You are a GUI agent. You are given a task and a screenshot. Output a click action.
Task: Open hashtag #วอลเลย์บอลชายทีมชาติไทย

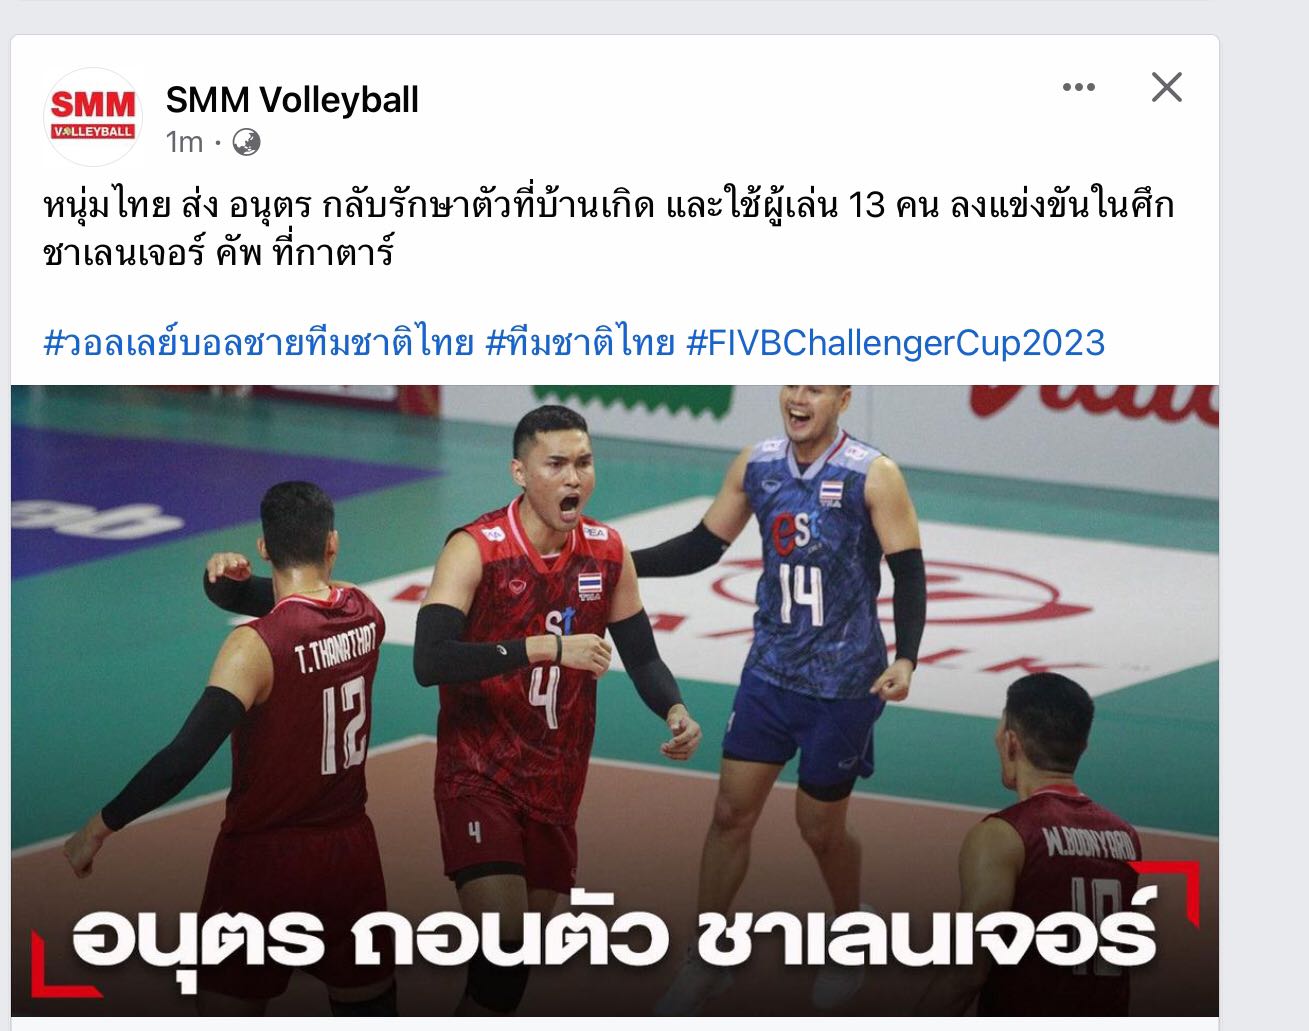click(x=259, y=343)
